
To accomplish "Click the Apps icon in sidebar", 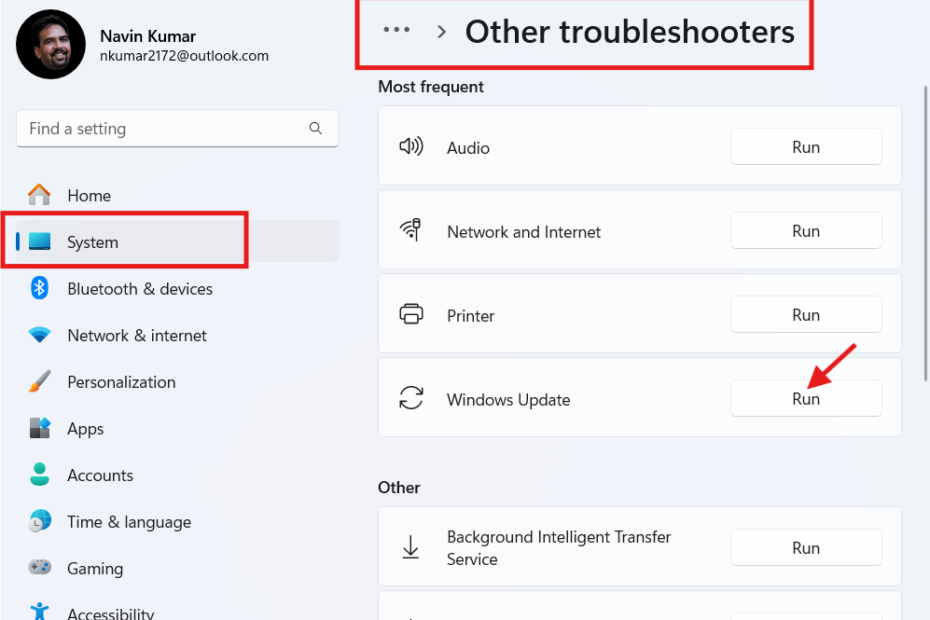I will coord(40,428).
